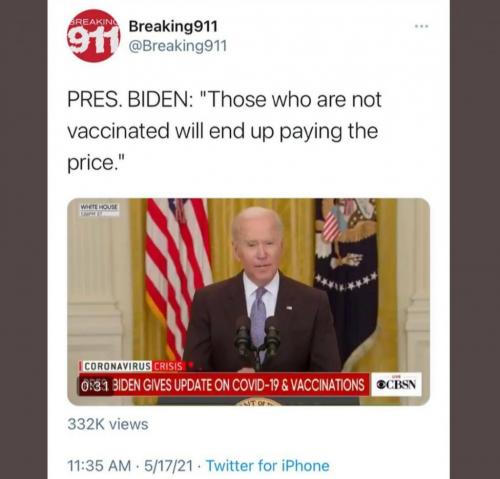
Task: Click the 5/17/21 date
Action: click(x=168, y=466)
